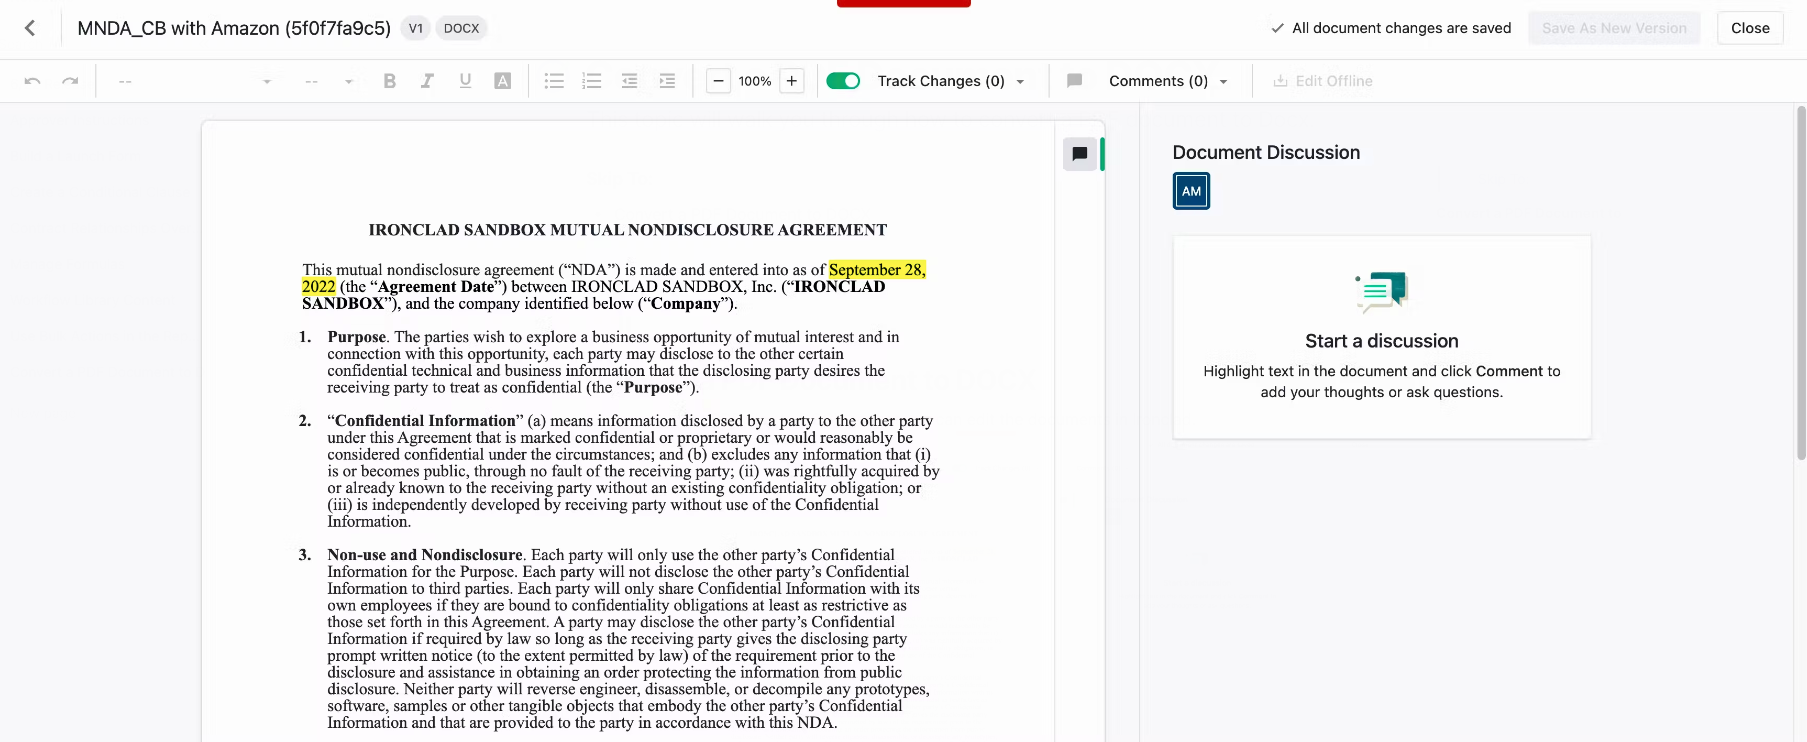Click Save As New Version button
The height and width of the screenshot is (742, 1807).
tap(1614, 28)
